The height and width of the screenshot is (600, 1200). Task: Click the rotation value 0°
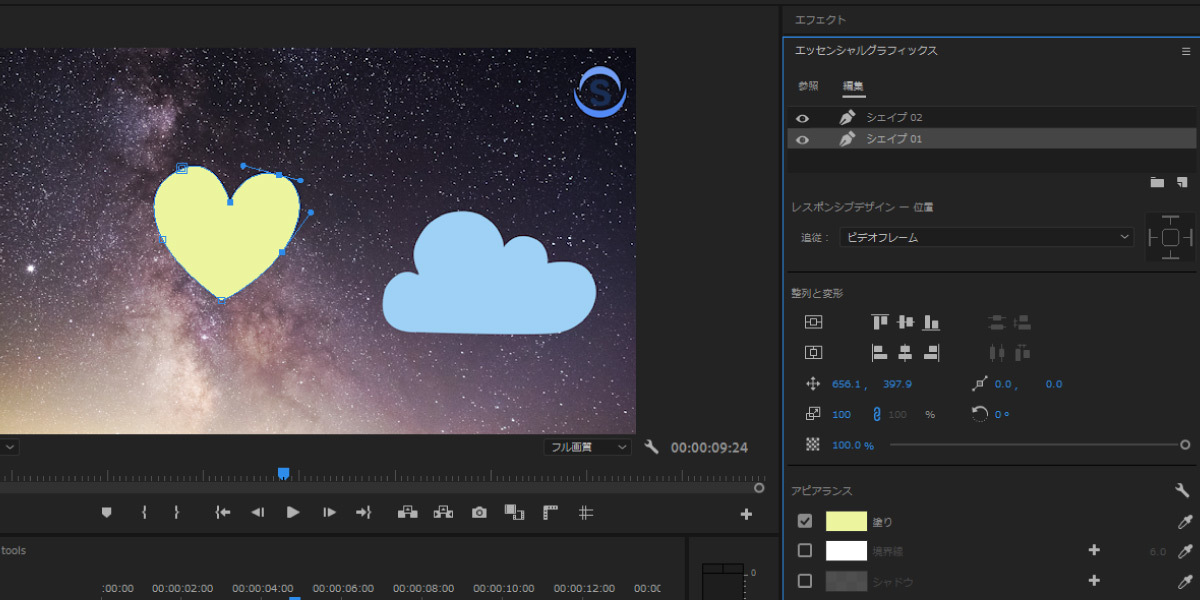tap(1002, 414)
